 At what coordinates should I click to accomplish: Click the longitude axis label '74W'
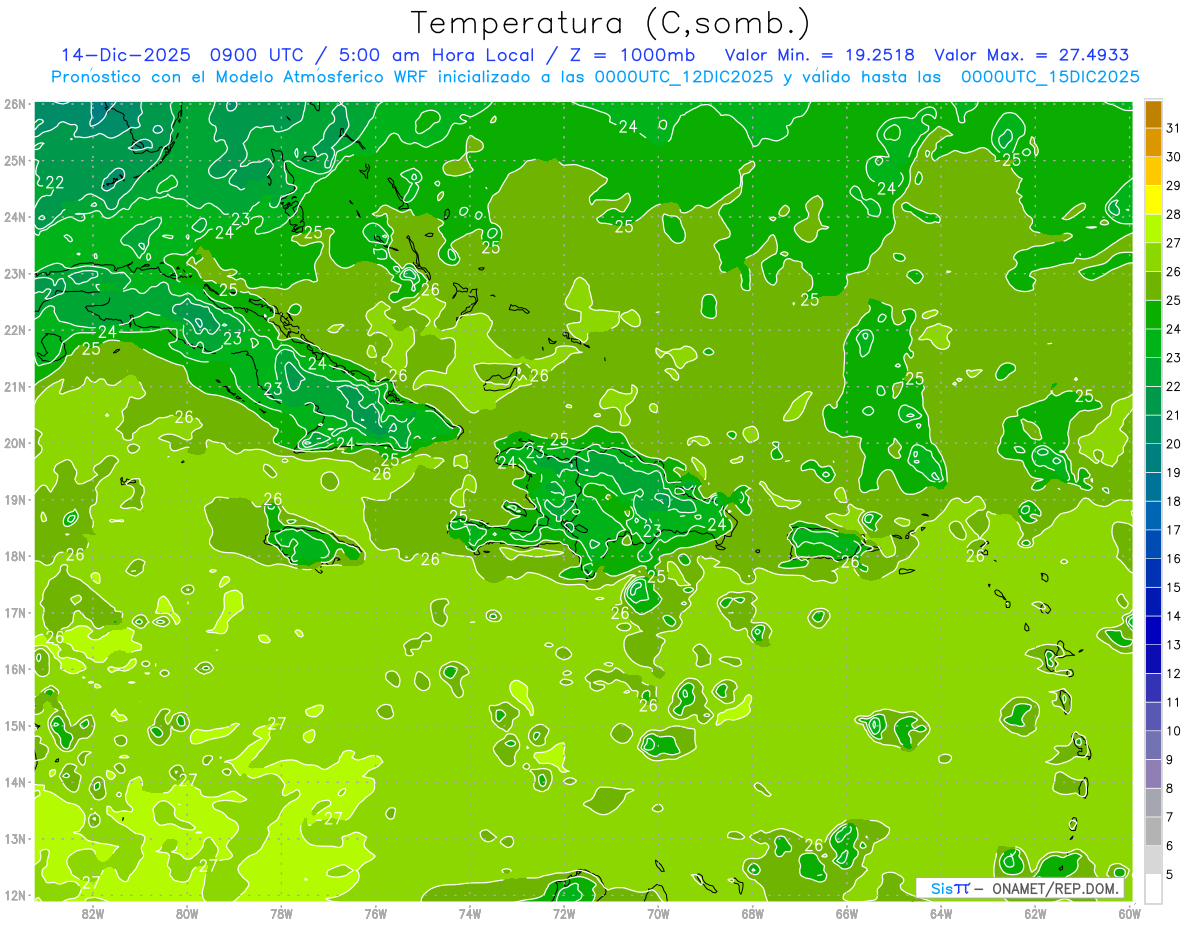pyautogui.click(x=469, y=913)
